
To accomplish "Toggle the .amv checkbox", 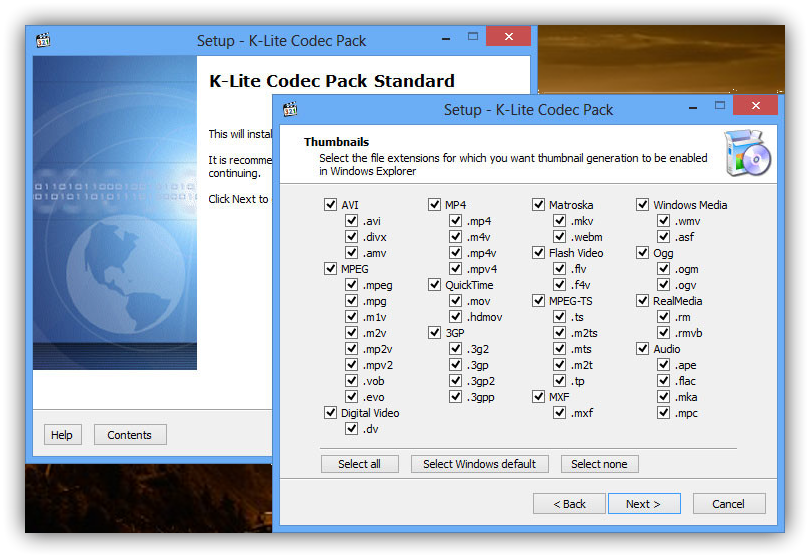I will 351,253.
